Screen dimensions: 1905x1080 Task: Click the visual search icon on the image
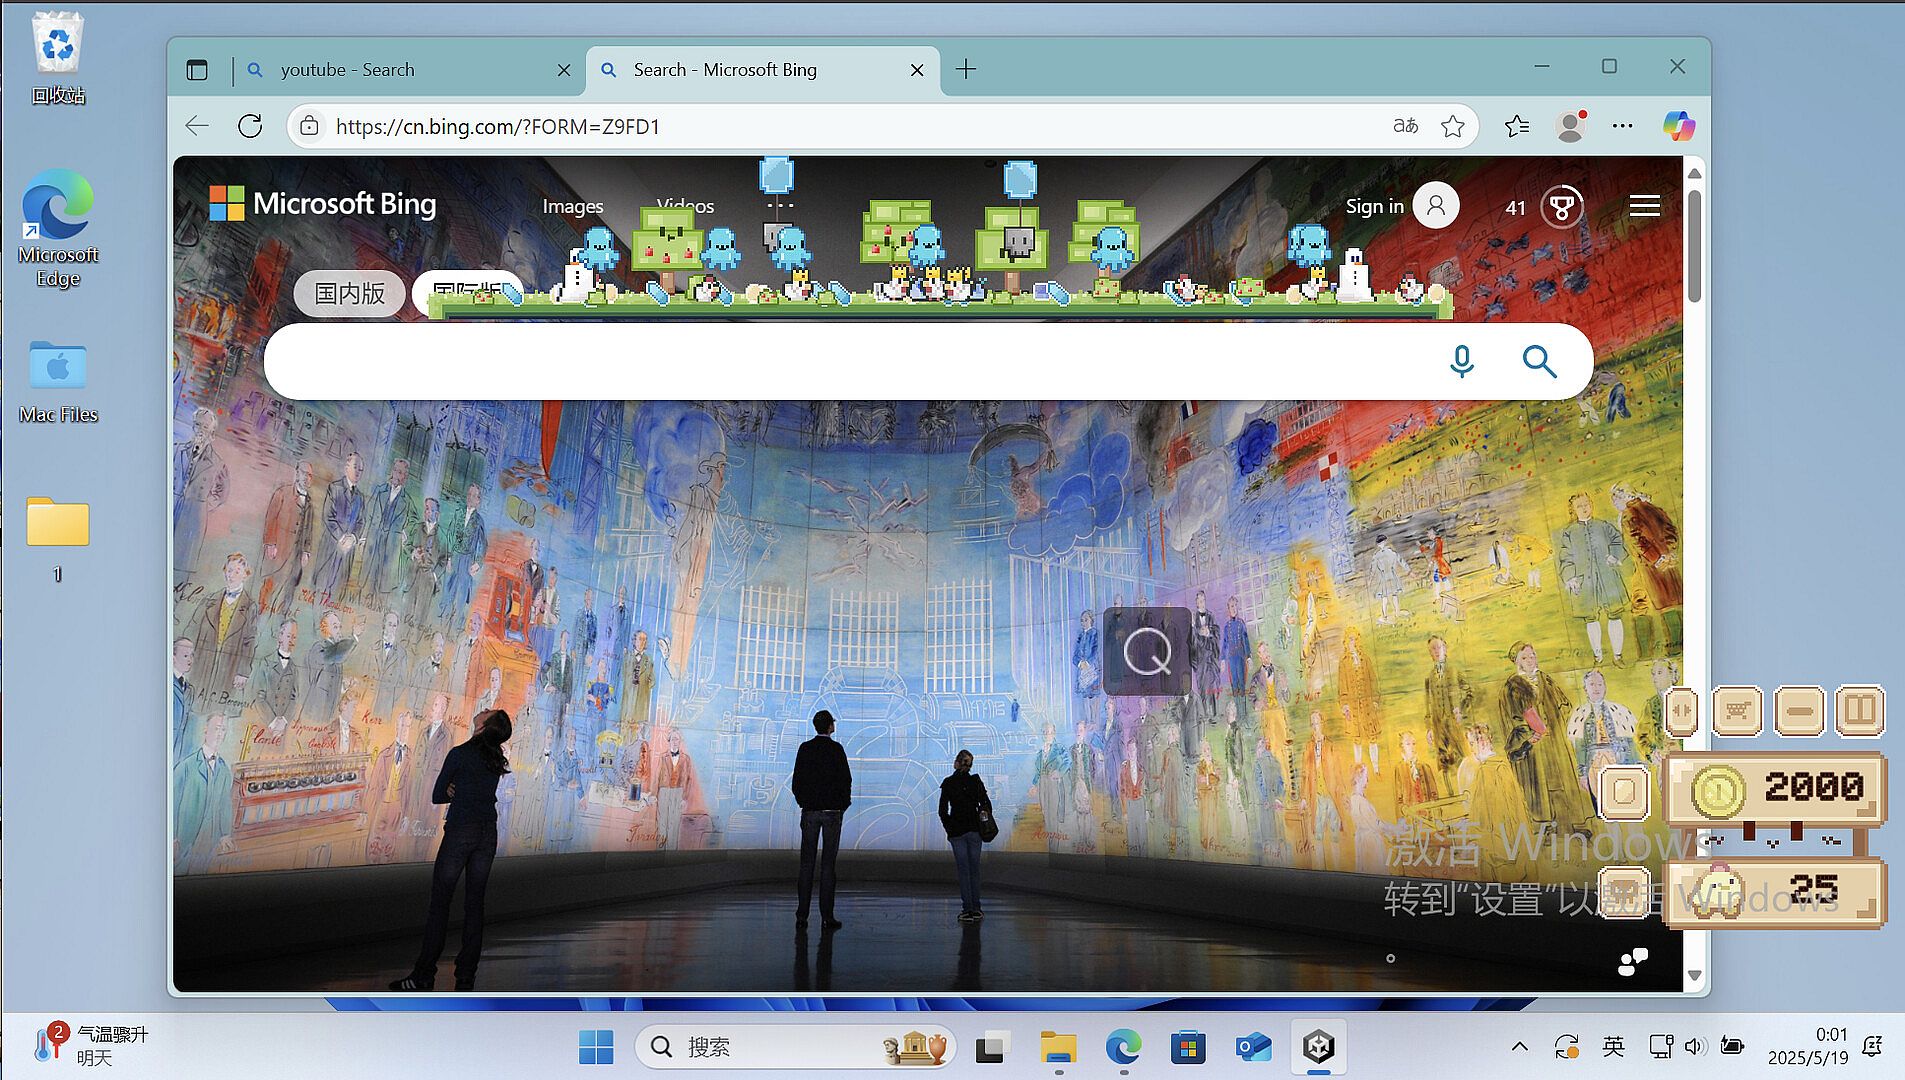click(1147, 652)
